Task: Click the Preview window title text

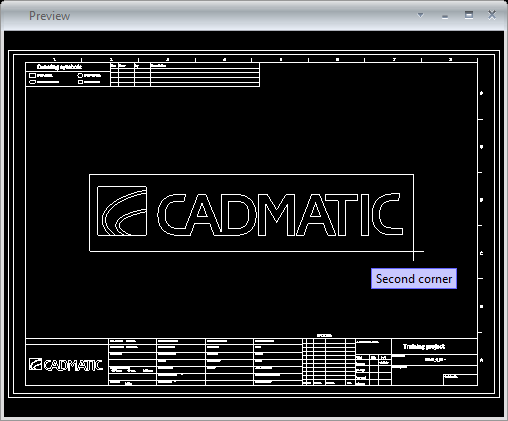Action: click(x=49, y=16)
